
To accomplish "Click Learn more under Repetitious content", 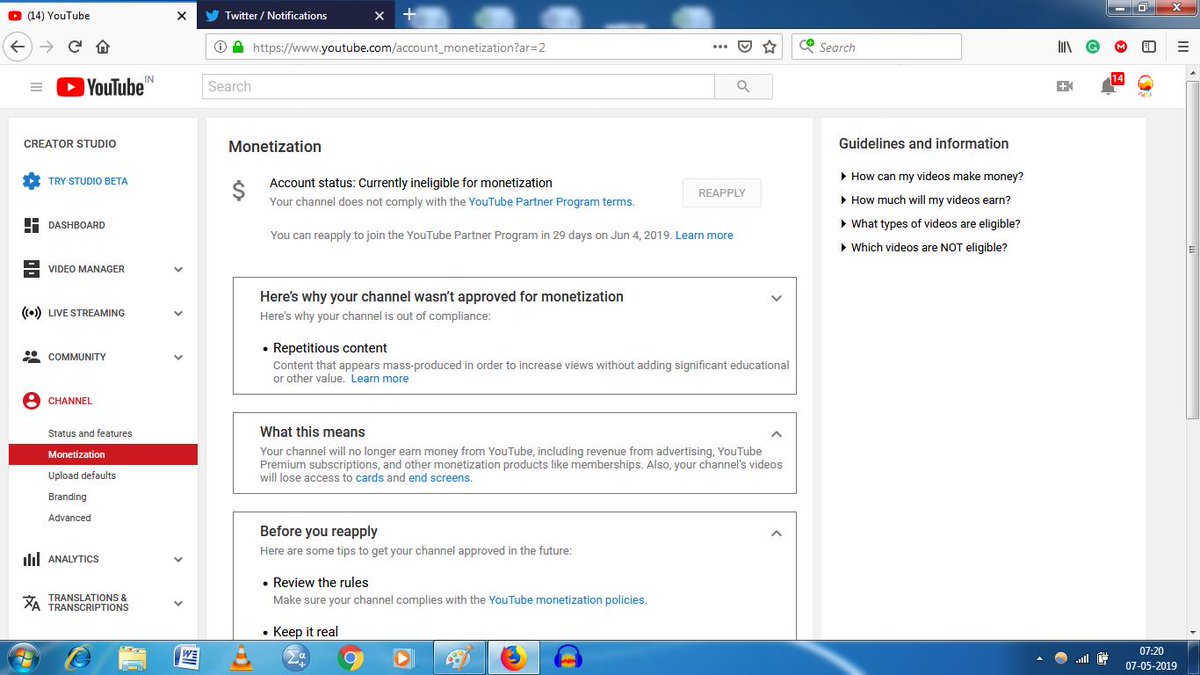I will tap(380, 379).
